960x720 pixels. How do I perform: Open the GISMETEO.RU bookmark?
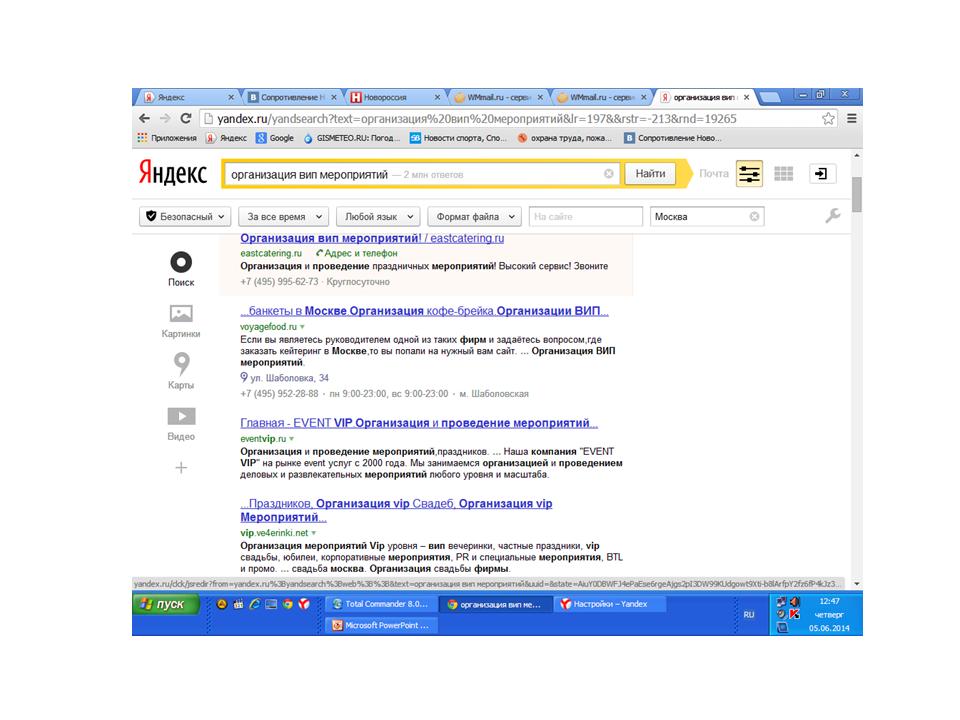352,138
